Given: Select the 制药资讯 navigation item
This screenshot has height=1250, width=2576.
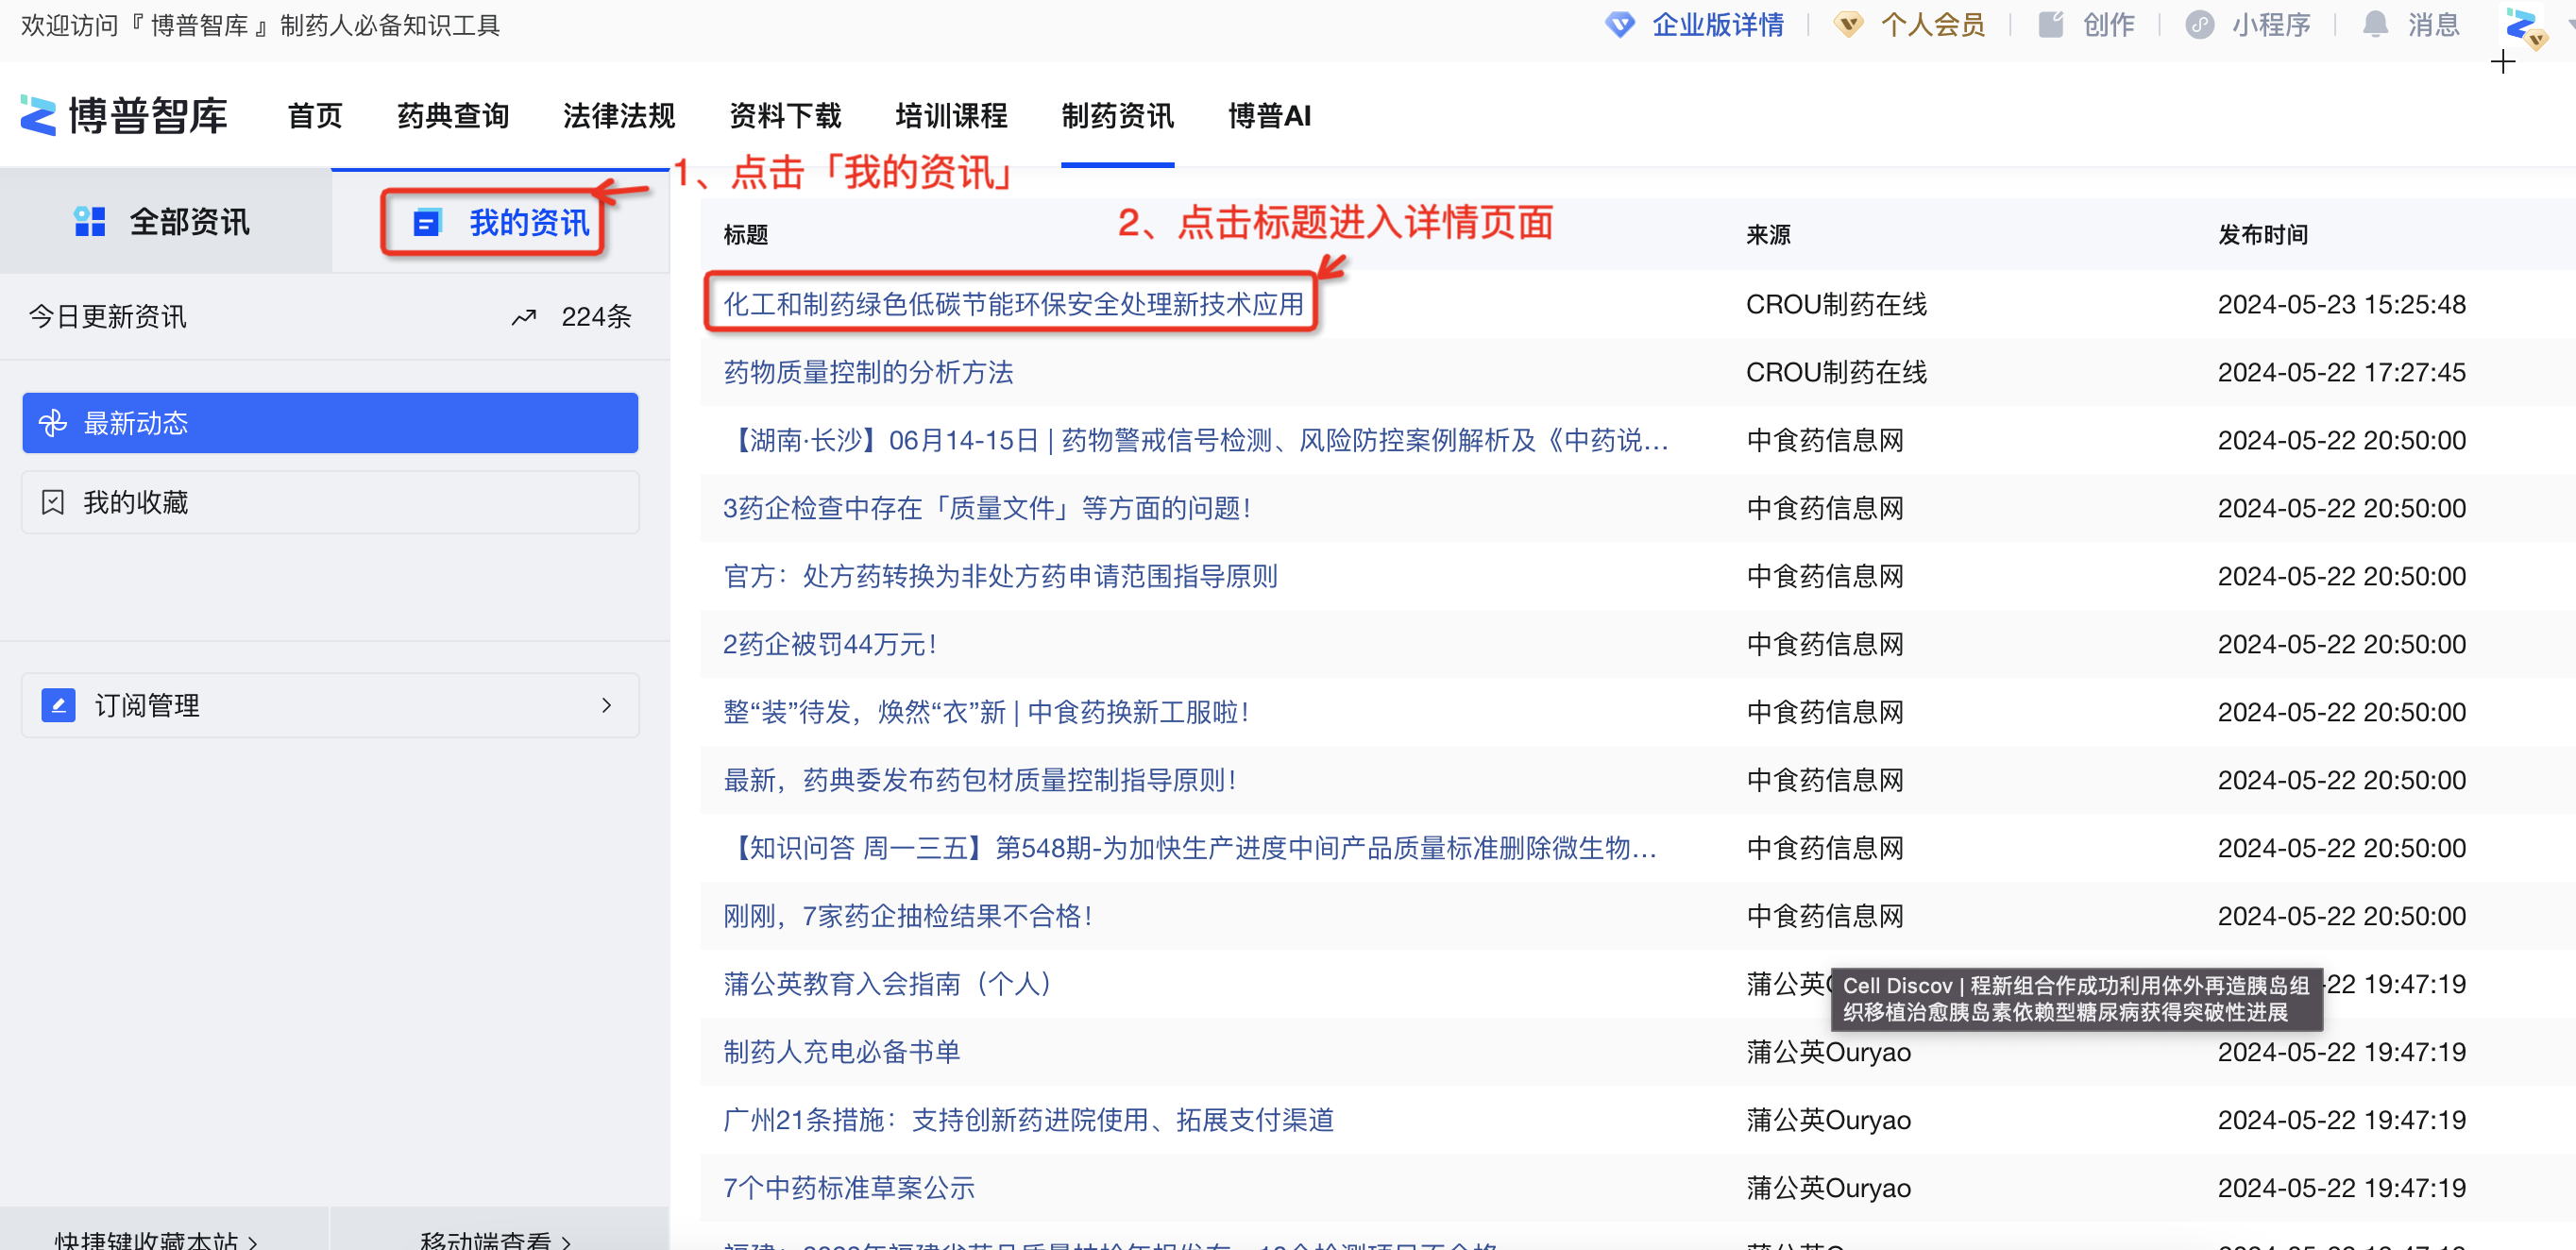Looking at the screenshot, I should click(x=1117, y=116).
